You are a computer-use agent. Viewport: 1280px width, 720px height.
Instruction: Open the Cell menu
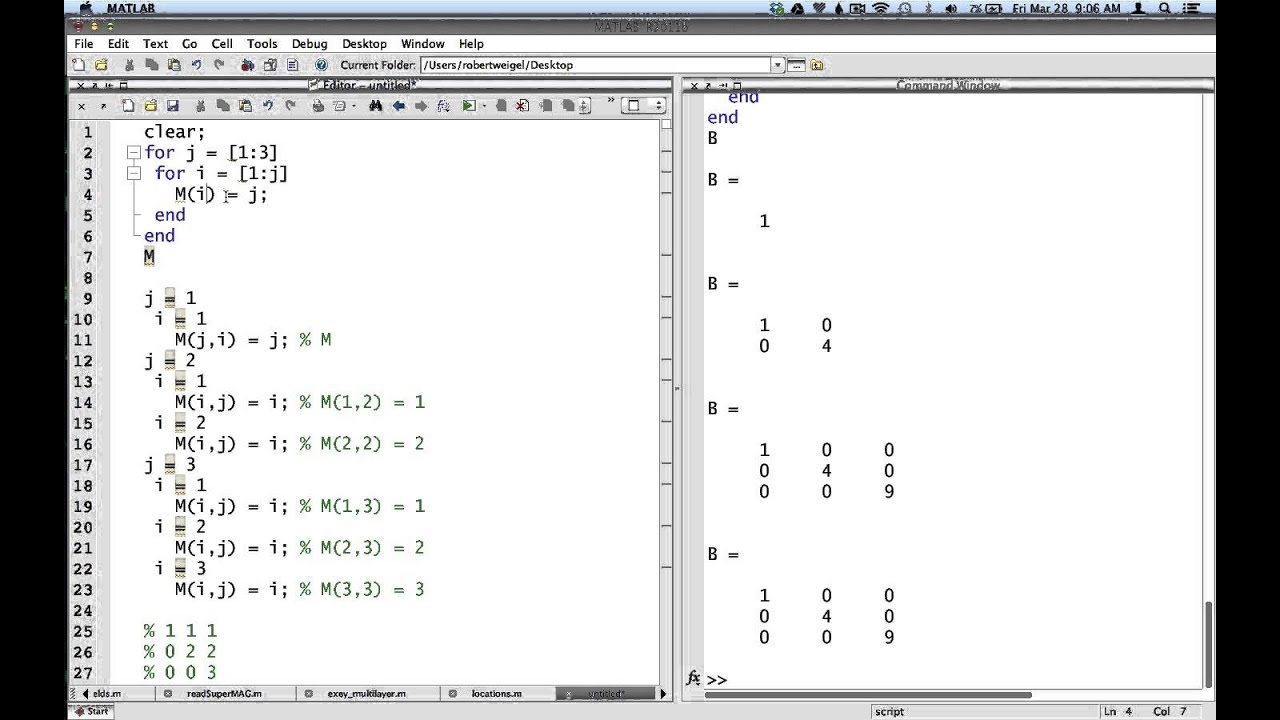pyautogui.click(x=222, y=44)
